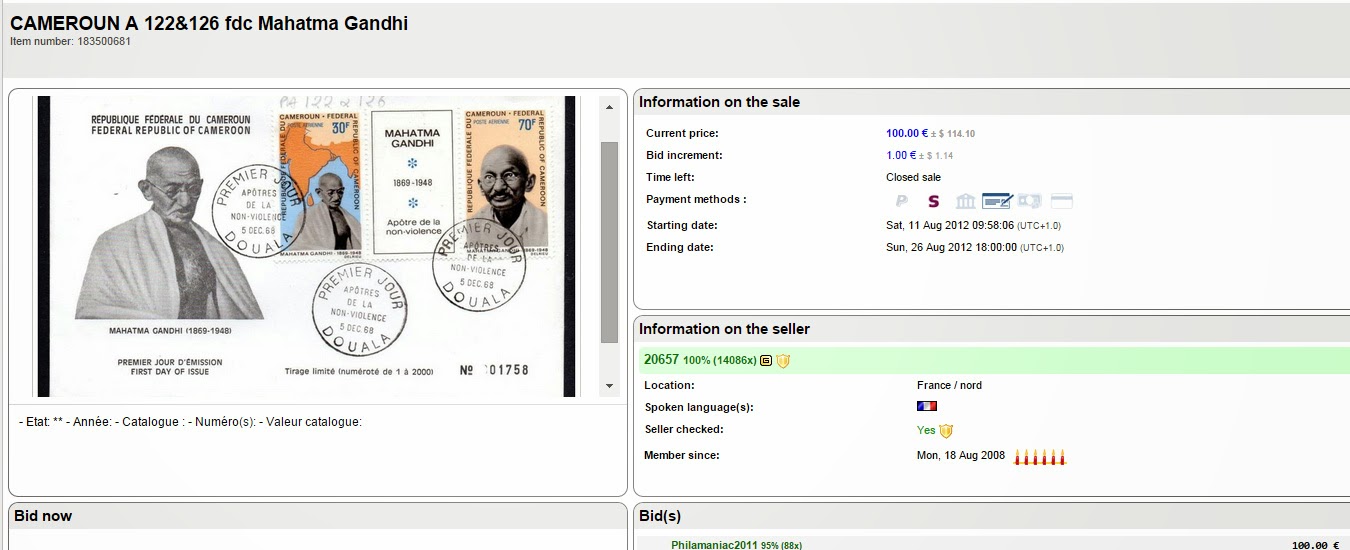
Task: Click the bank transfer payment icon
Action: [x=966, y=201]
